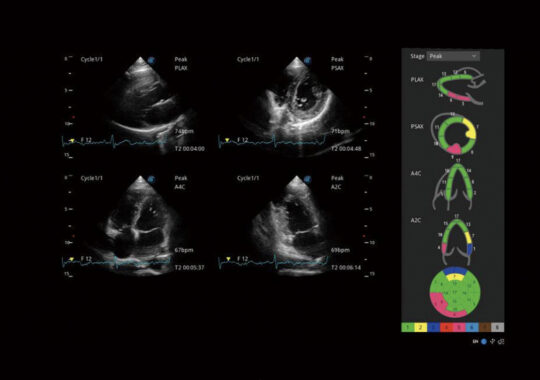
Task: Pick the brown score 7 swatch
Action: [x=485, y=327]
